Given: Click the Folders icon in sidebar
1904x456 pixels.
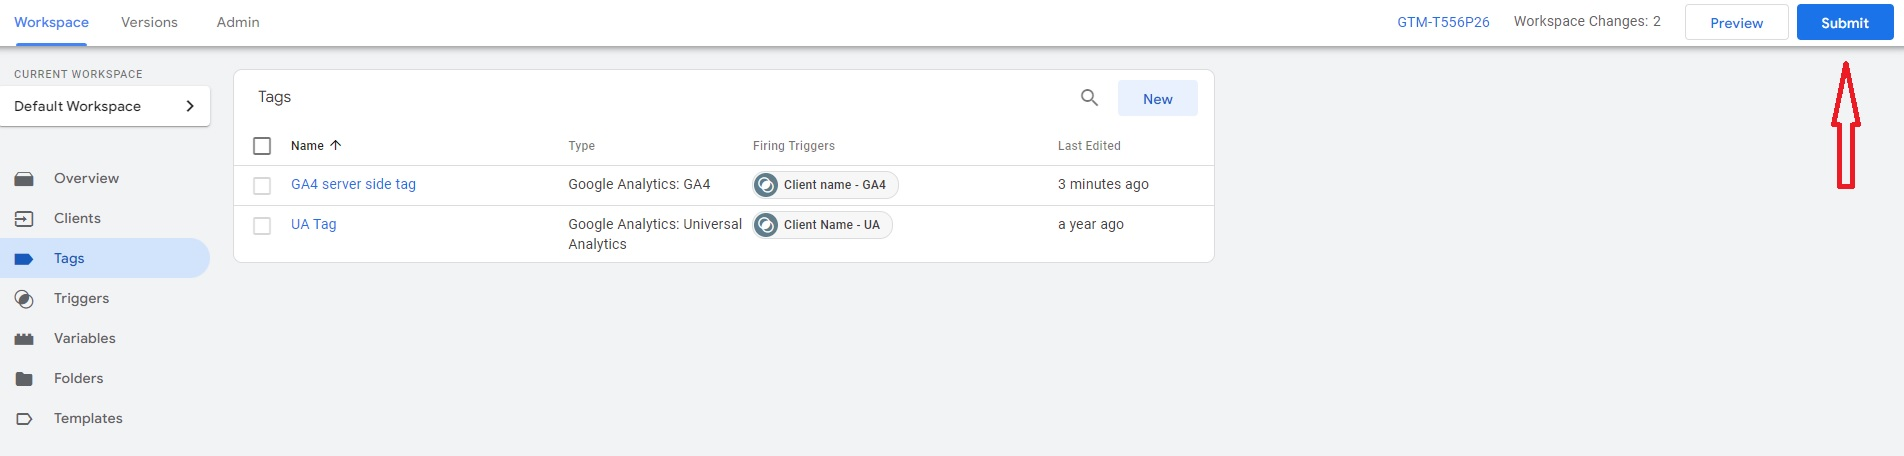Looking at the screenshot, I should click(24, 379).
